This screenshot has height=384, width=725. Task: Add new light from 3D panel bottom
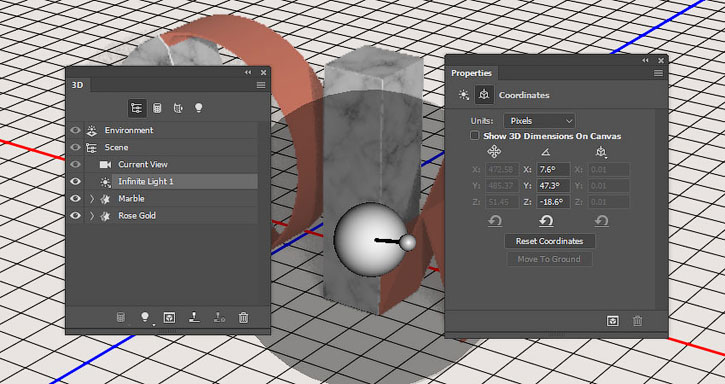coord(145,317)
